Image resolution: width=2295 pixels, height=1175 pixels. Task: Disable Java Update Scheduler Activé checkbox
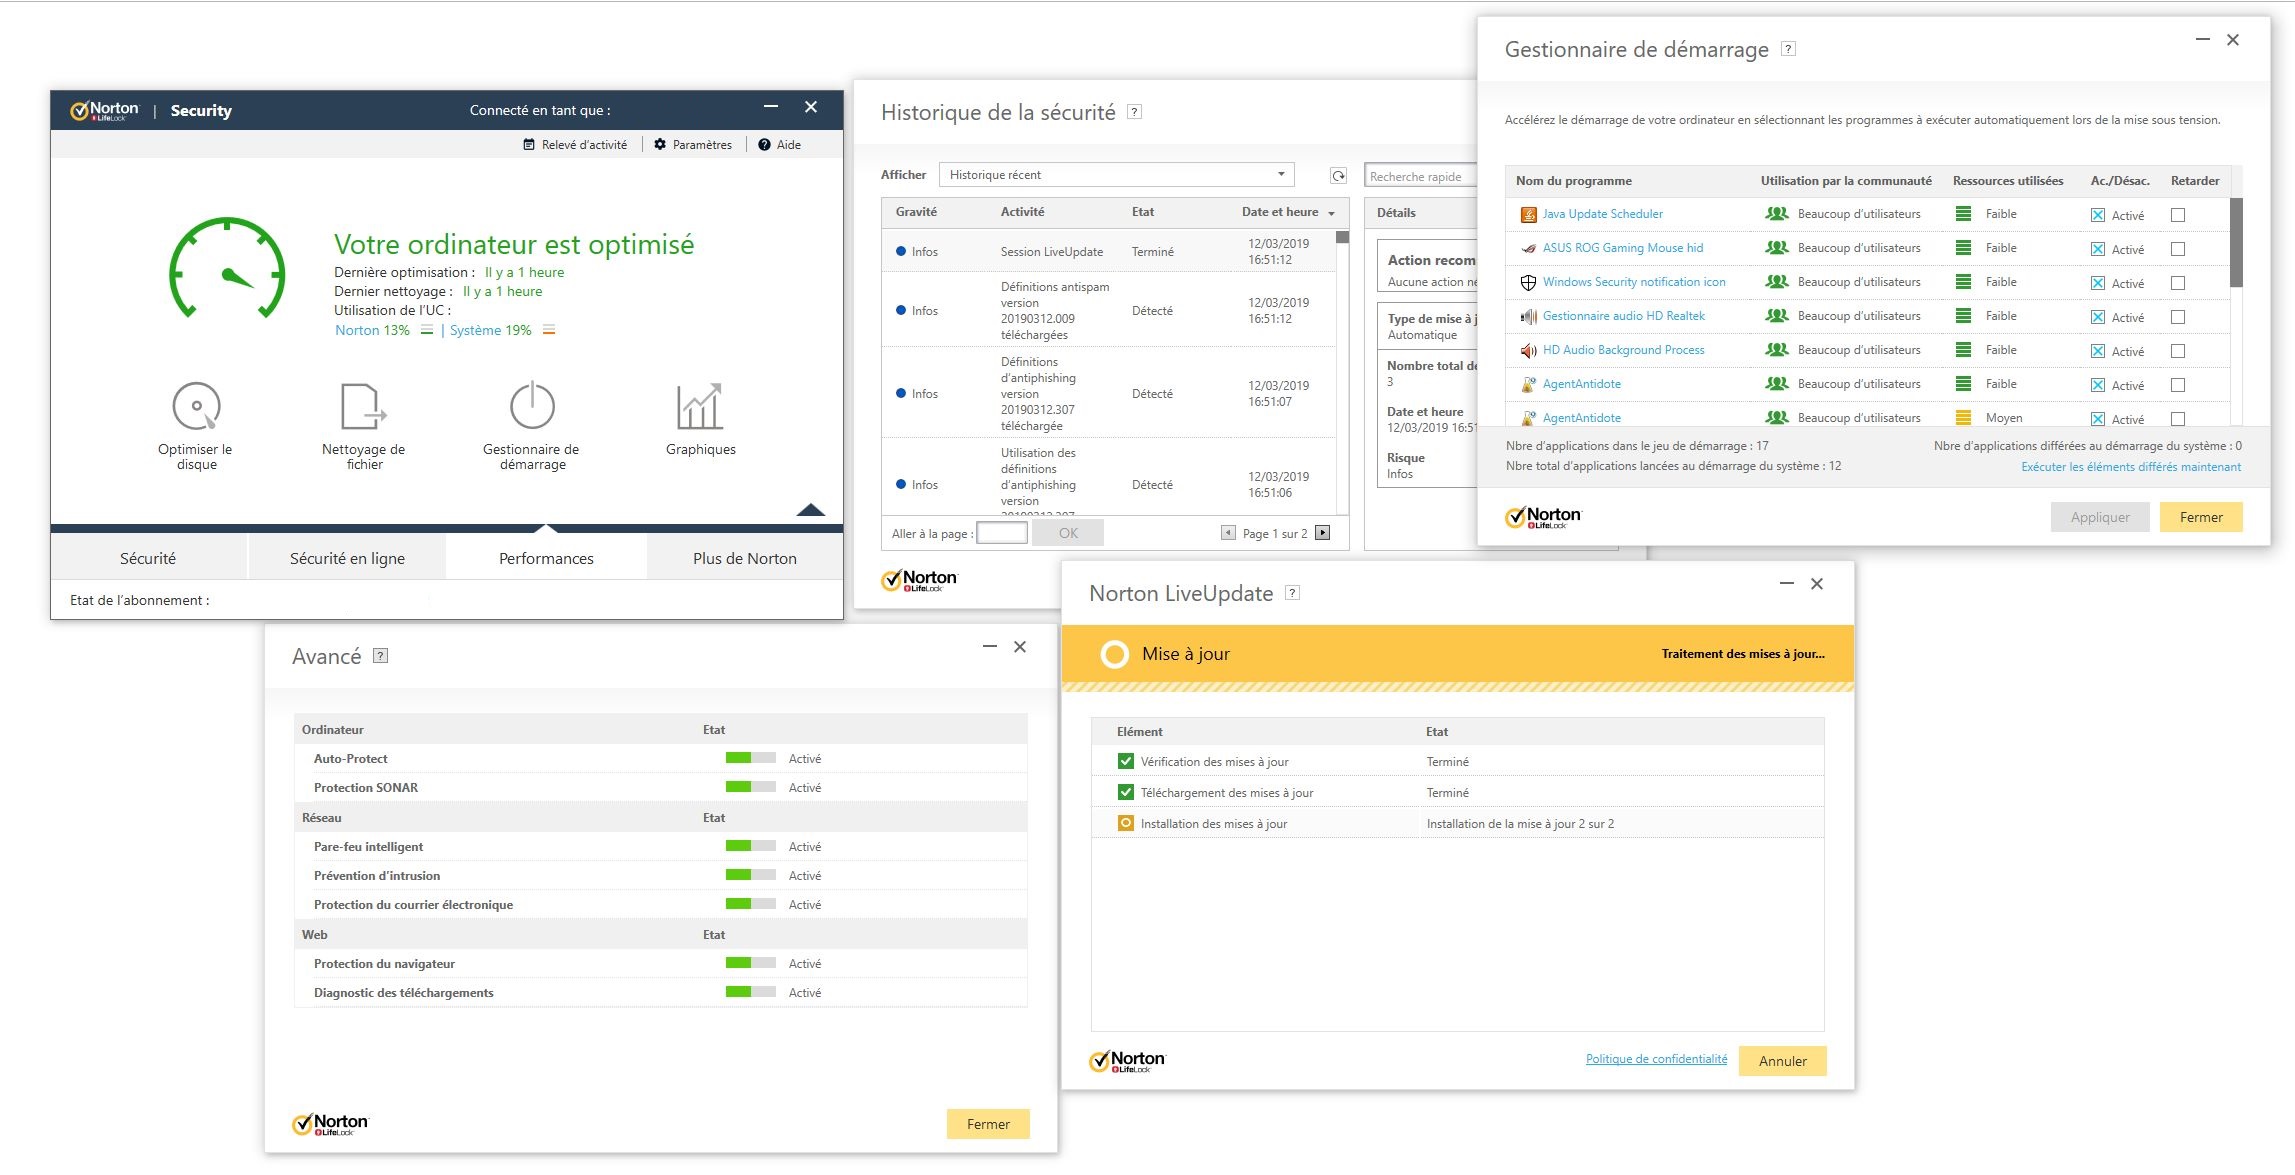[x=2097, y=215]
